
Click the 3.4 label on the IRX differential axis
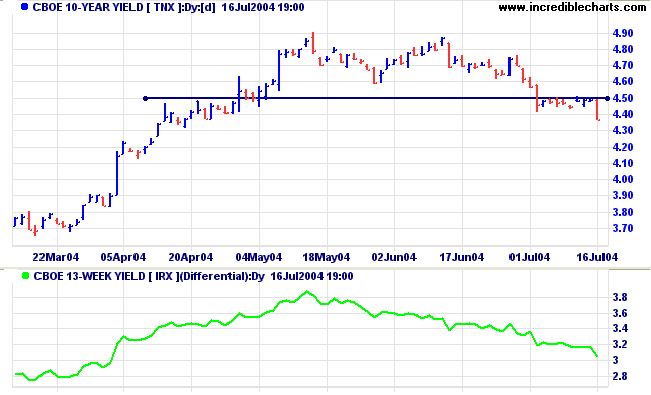tap(620, 329)
